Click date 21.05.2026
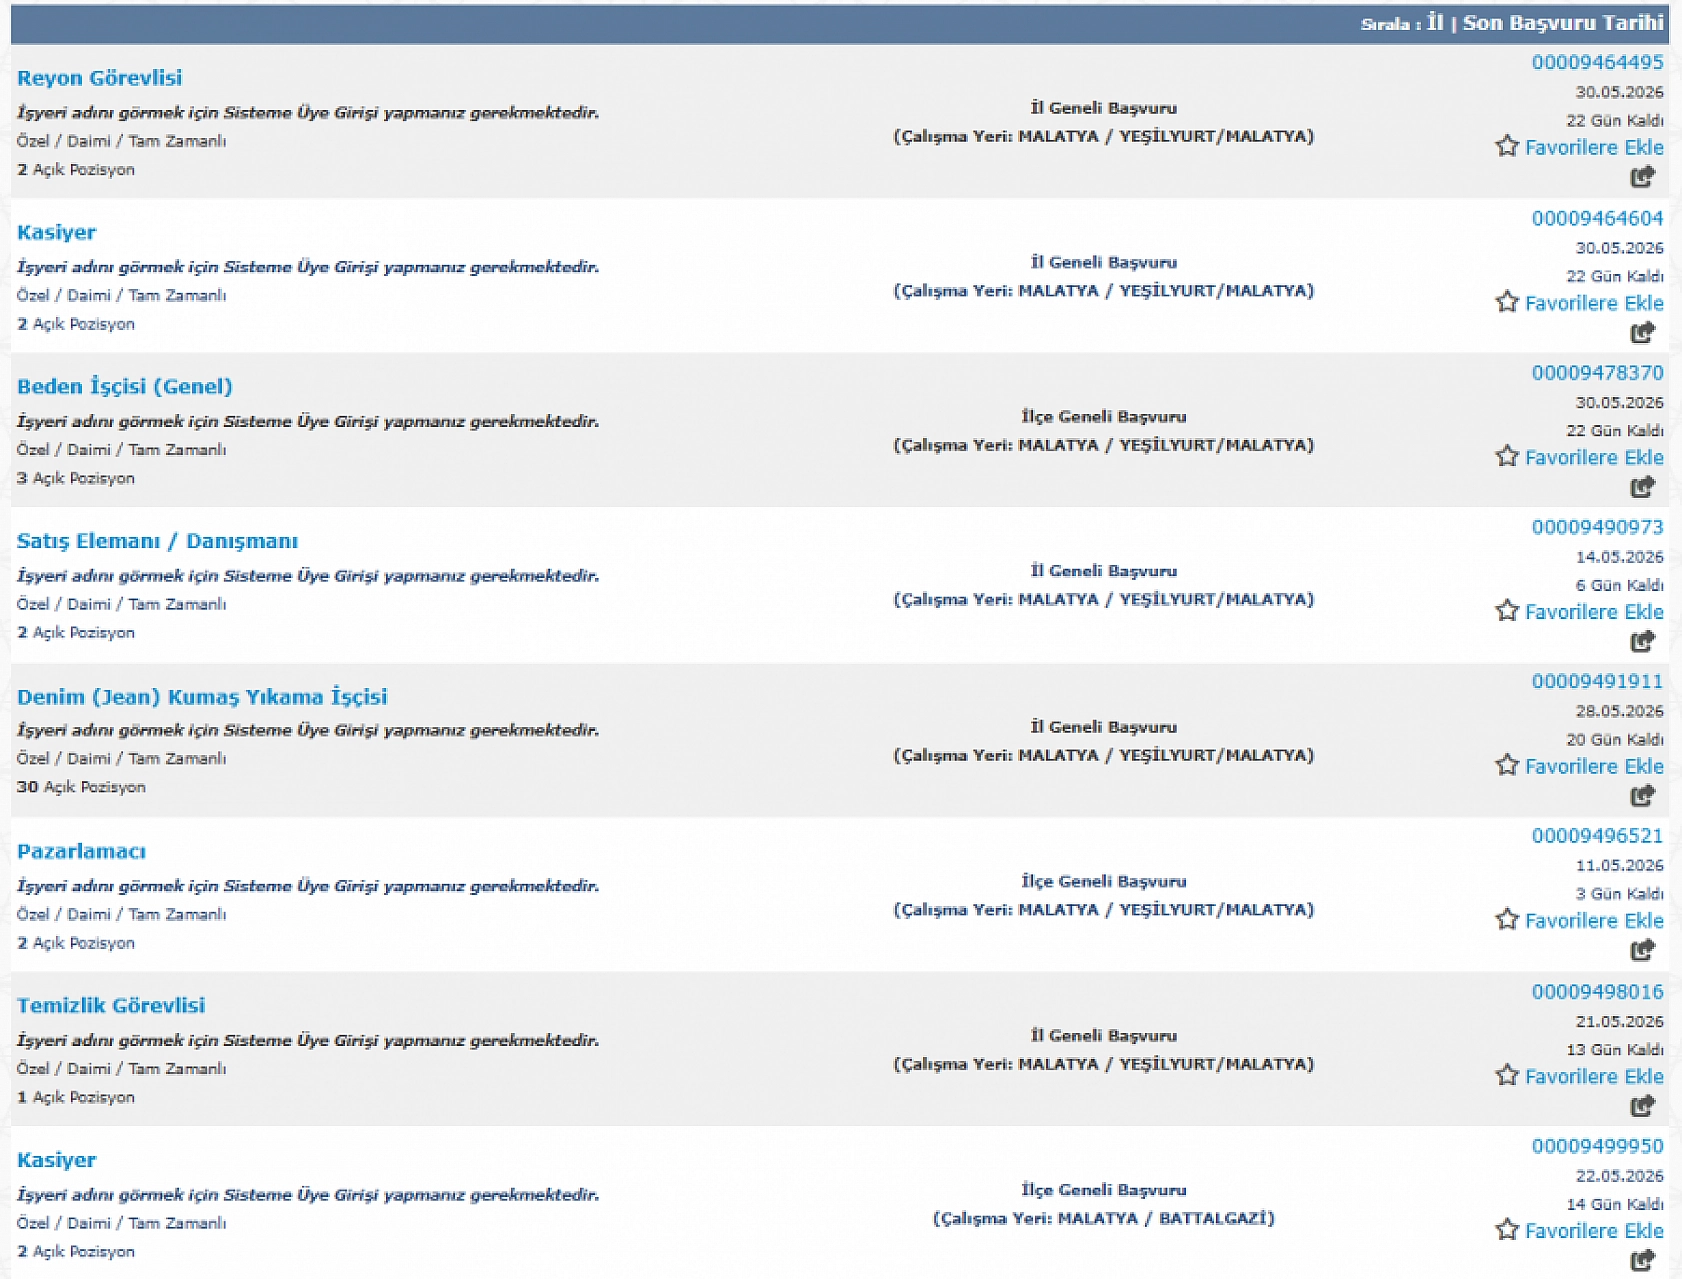Viewport: 1682px width, 1279px height. coord(1619,1021)
